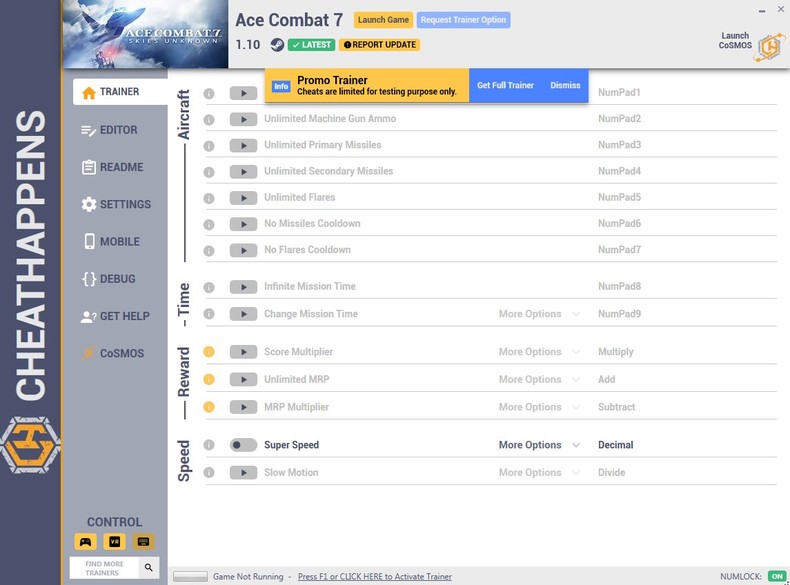This screenshot has height=585, width=790.
Task: Click the LATEST version badge
Action: pos(311,45)
